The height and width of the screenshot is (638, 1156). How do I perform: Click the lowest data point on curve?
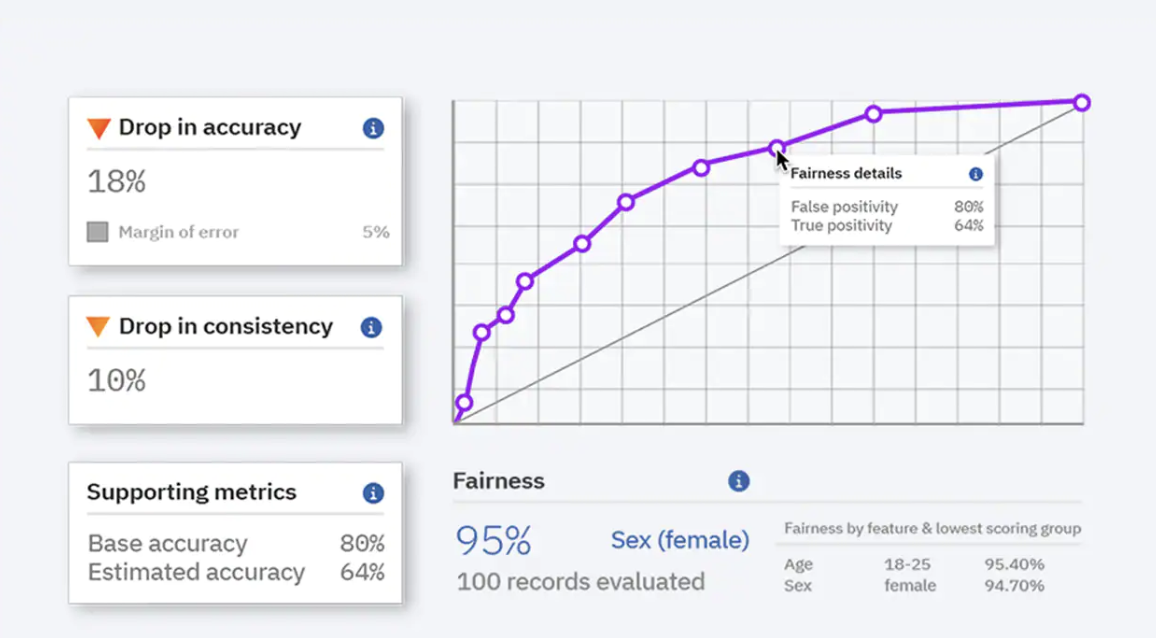463,403
